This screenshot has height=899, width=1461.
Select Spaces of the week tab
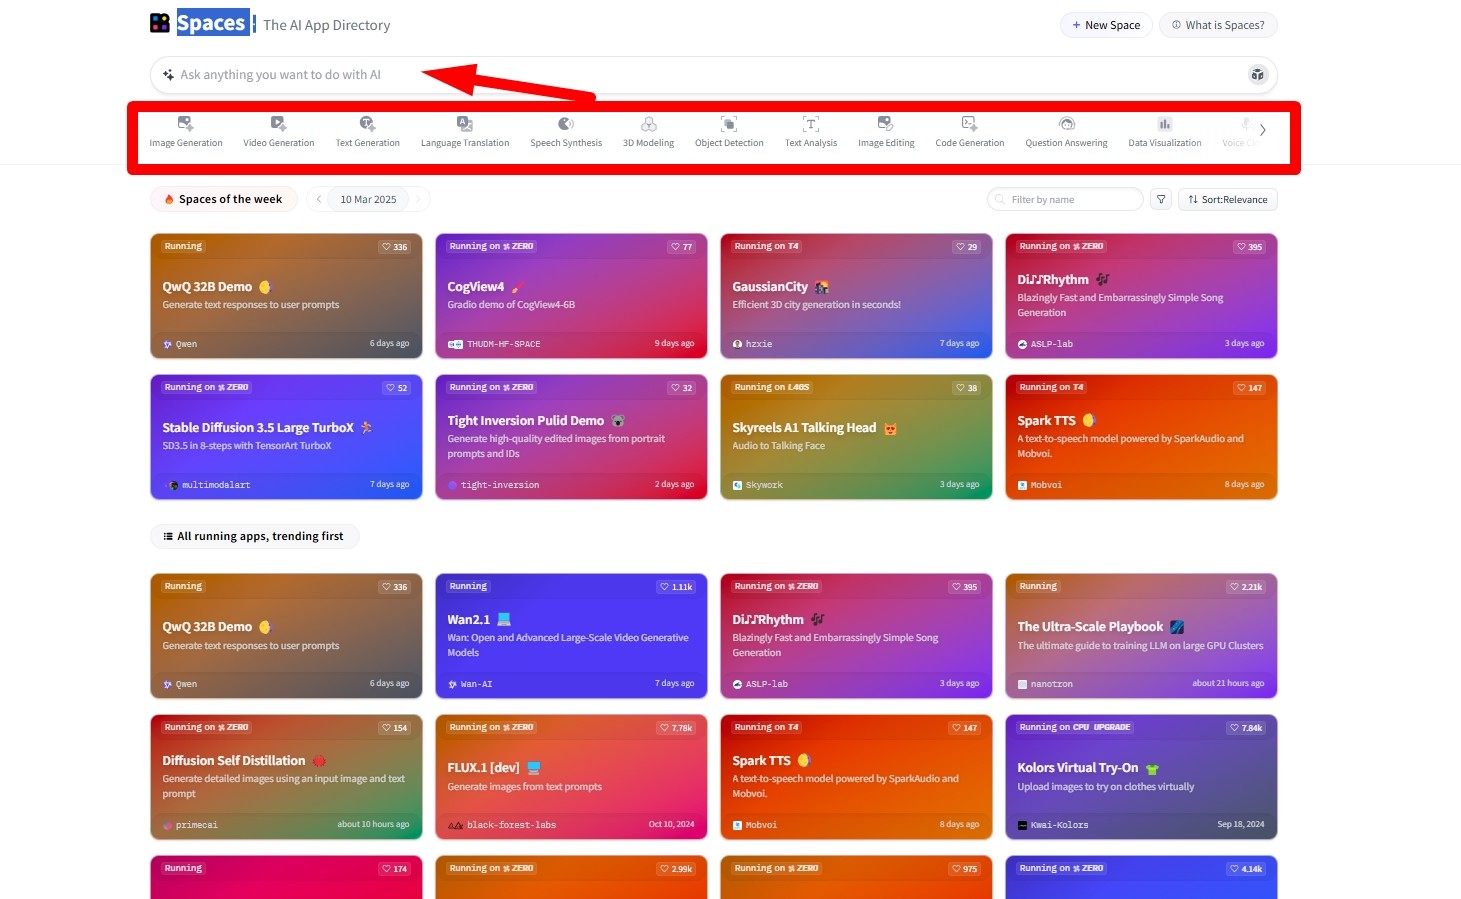tap(224, 199)
